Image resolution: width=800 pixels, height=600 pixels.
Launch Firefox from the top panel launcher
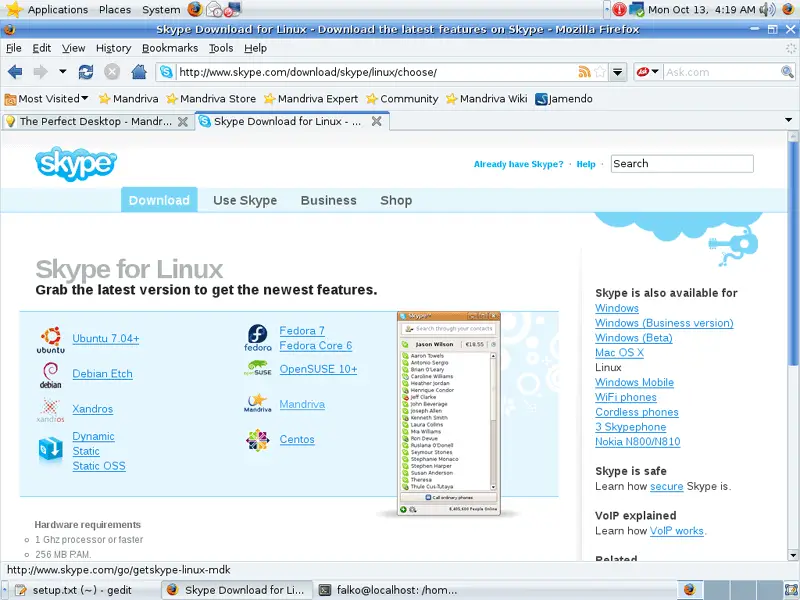[194, 9]
